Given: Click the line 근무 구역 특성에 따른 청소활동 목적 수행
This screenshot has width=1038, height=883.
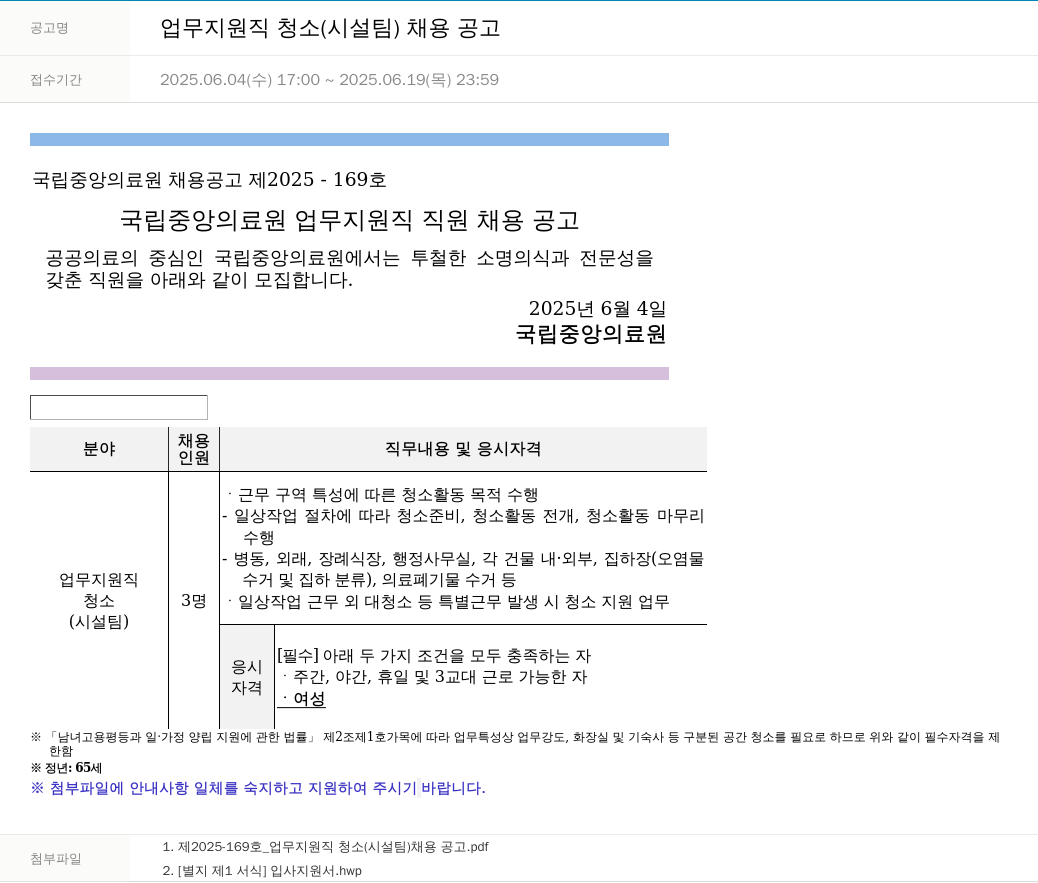Looking at the screenshot, I should [383, 494].
